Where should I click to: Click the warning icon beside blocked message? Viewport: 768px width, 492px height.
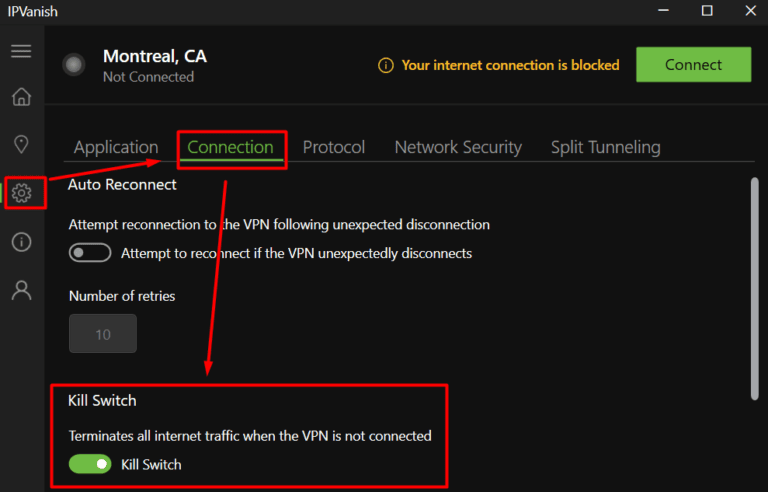[386, 65]
